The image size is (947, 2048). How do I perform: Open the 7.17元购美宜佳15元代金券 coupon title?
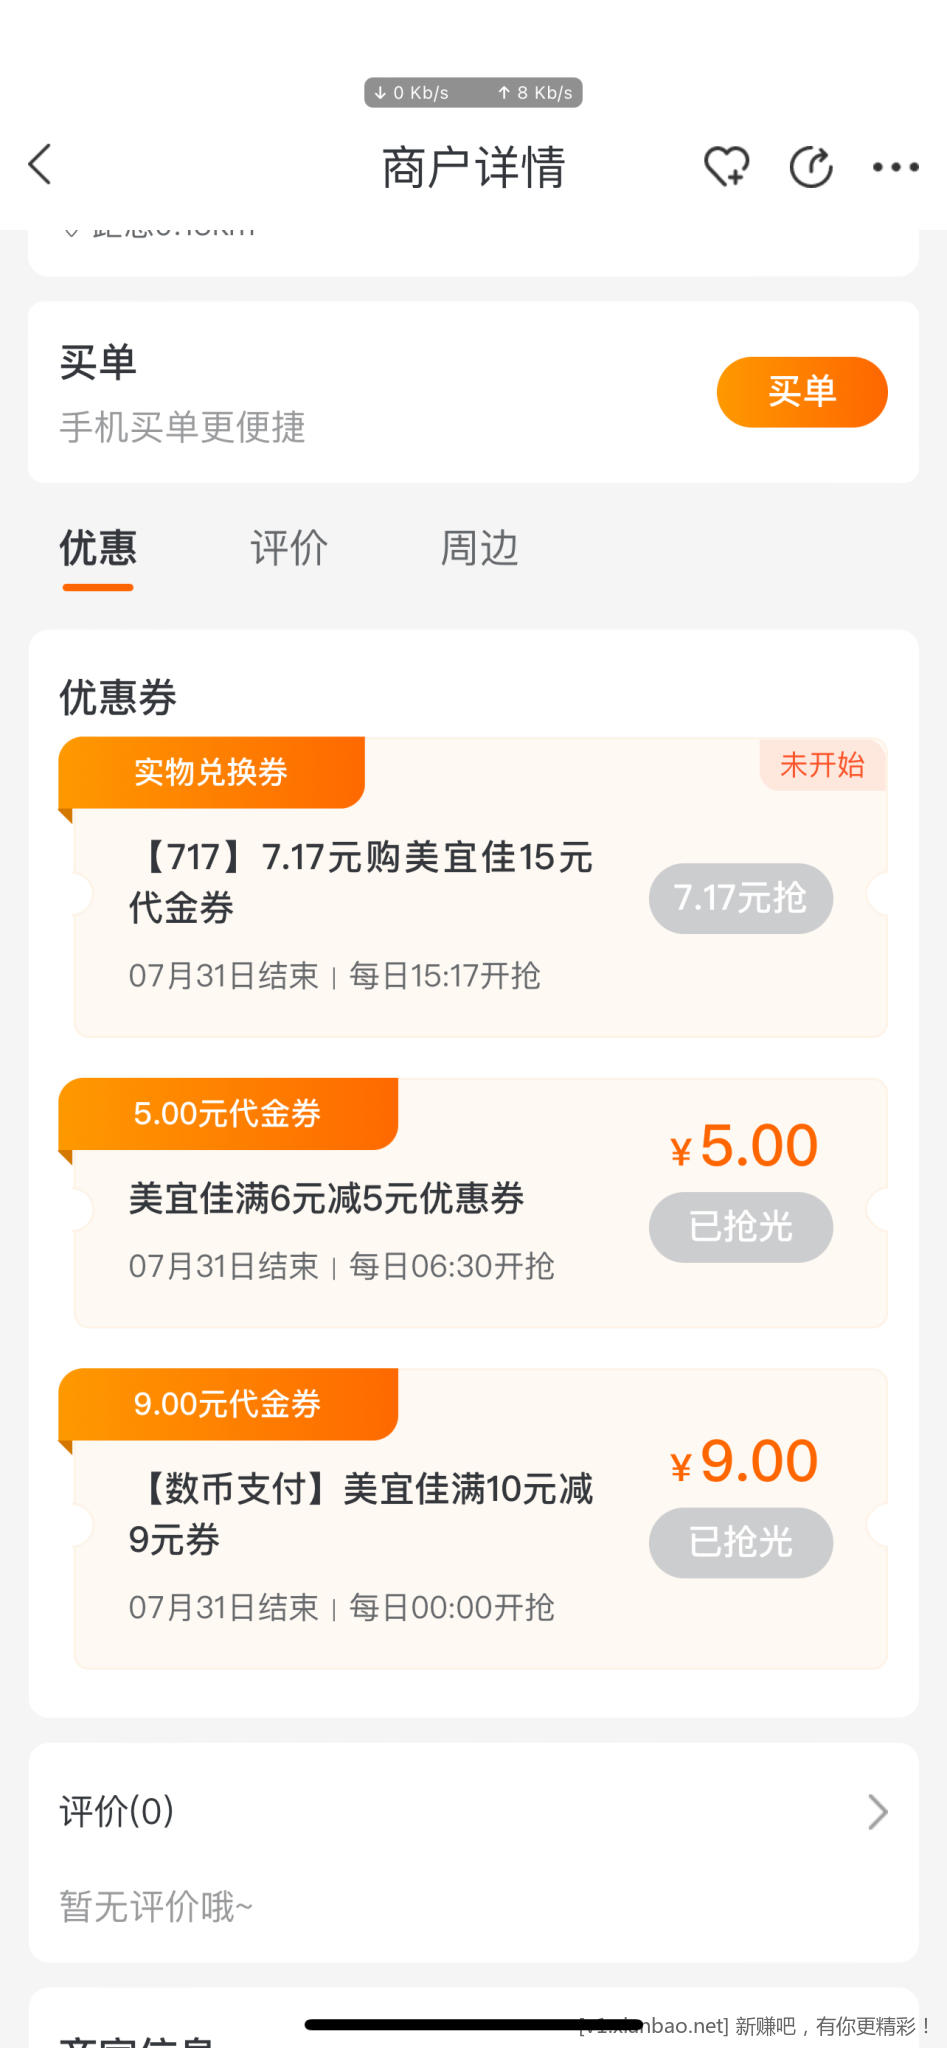point(362,882)
